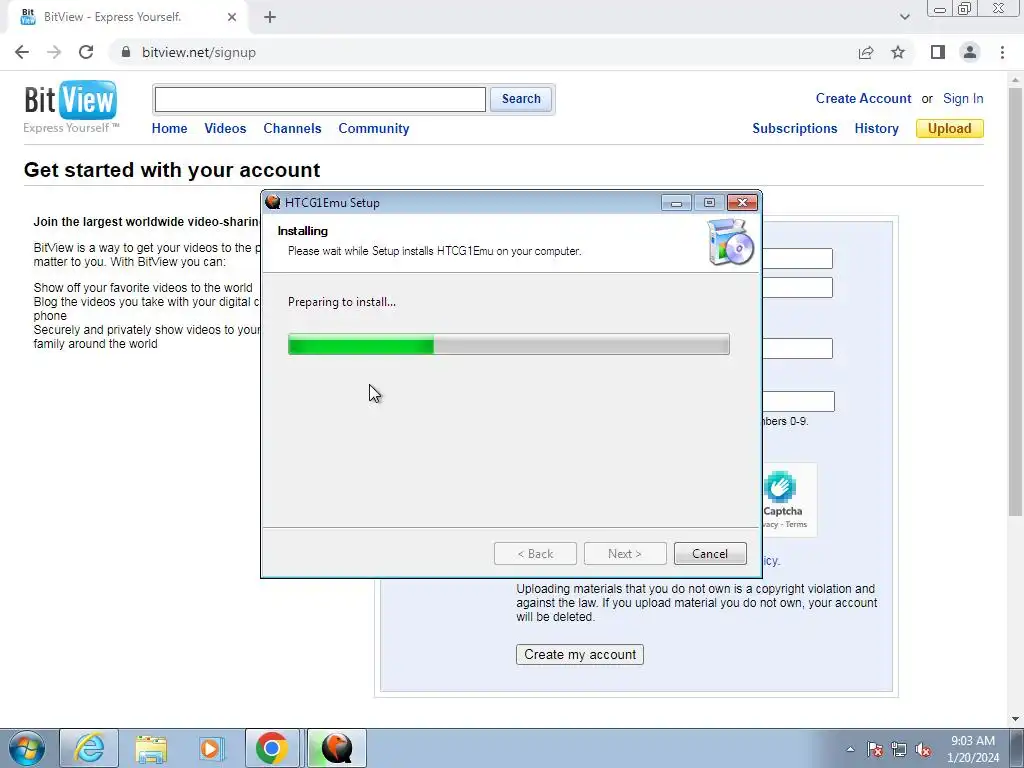Open Windows Media Player taskbar icon

(x=211, y=748)
